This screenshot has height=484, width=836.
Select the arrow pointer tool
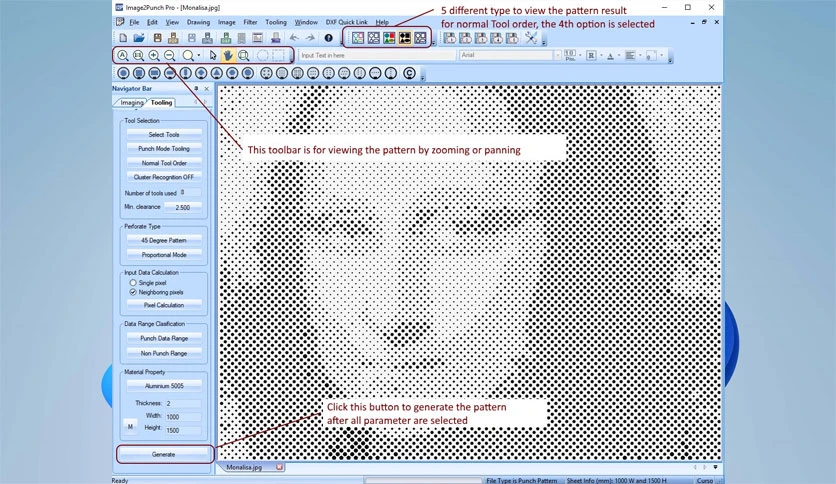(213, 55)
